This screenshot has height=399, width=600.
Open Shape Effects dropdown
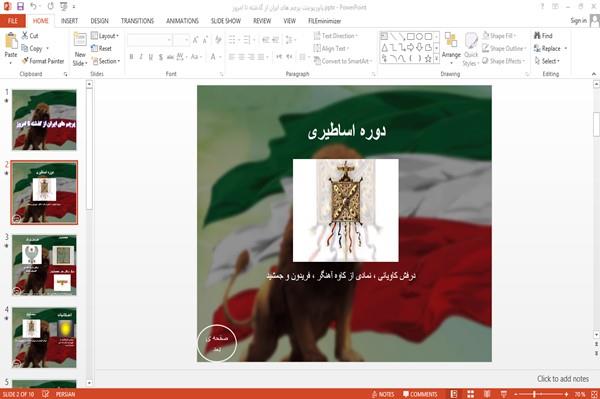[x=503, y=61]
